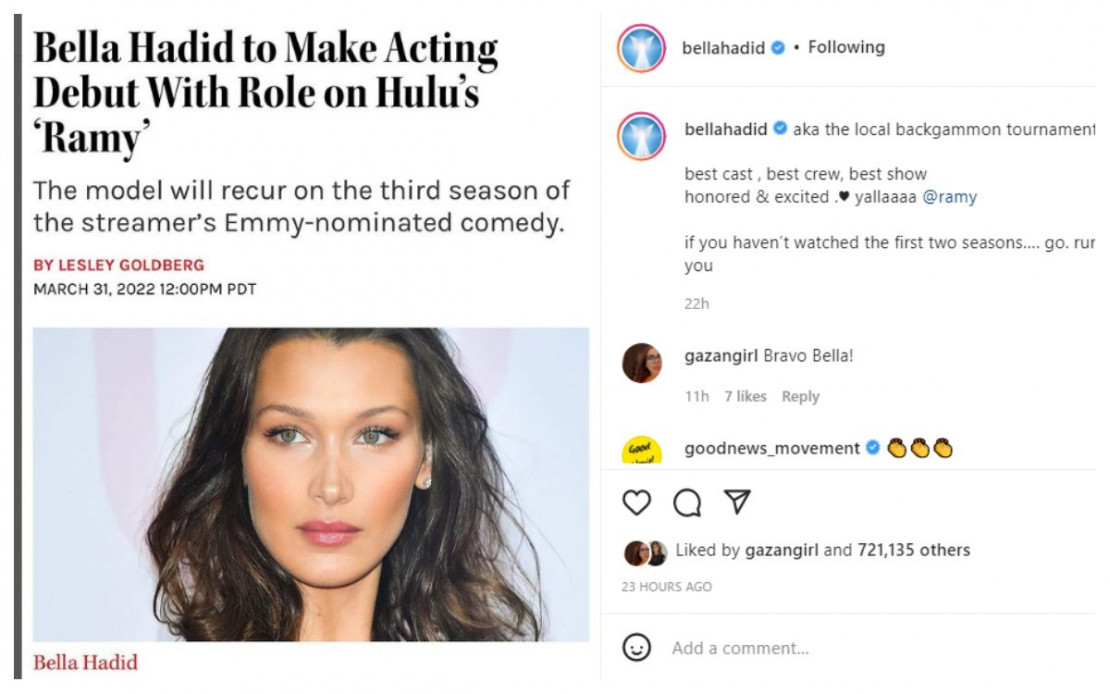1110x694 pixels.
Task: Share post via paper plane icon
Action: click(737, 501)
